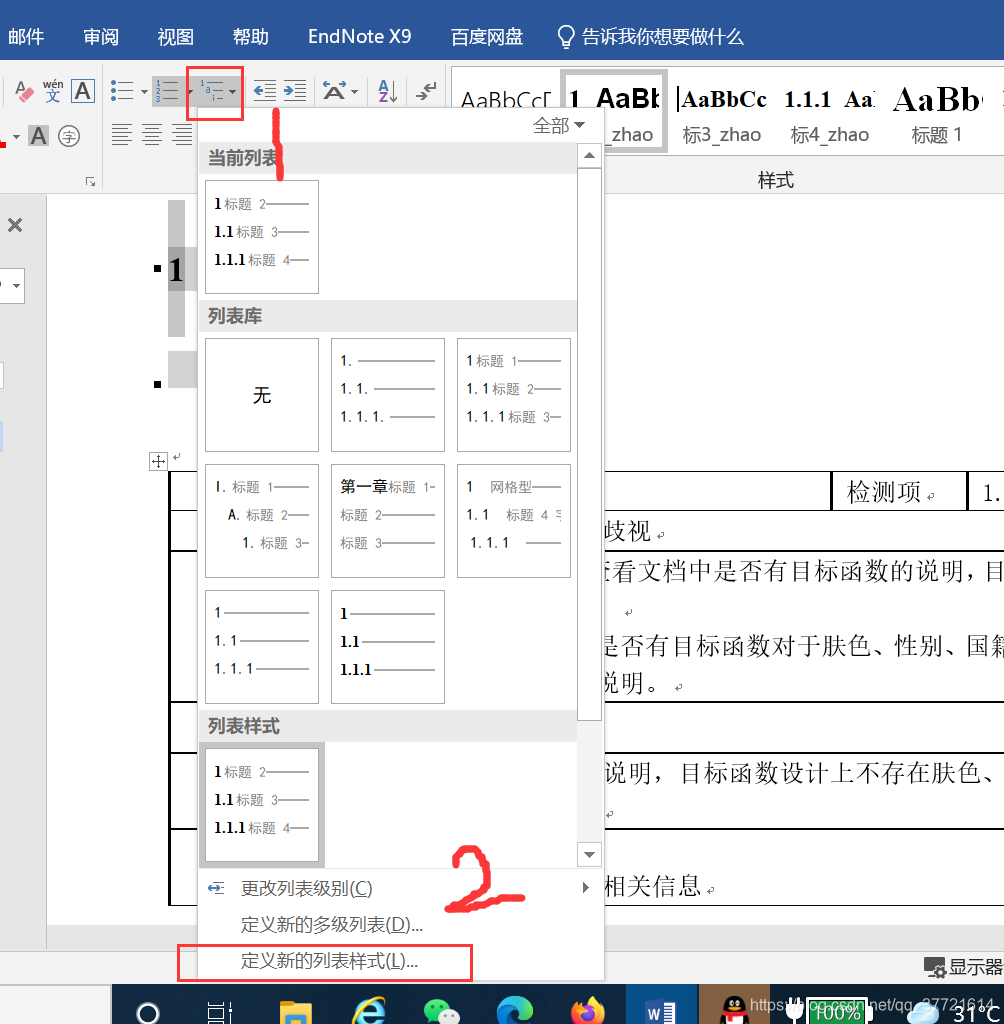Select the 网格型 list thumbnail

pyautogui.click(x=514, y=521)
